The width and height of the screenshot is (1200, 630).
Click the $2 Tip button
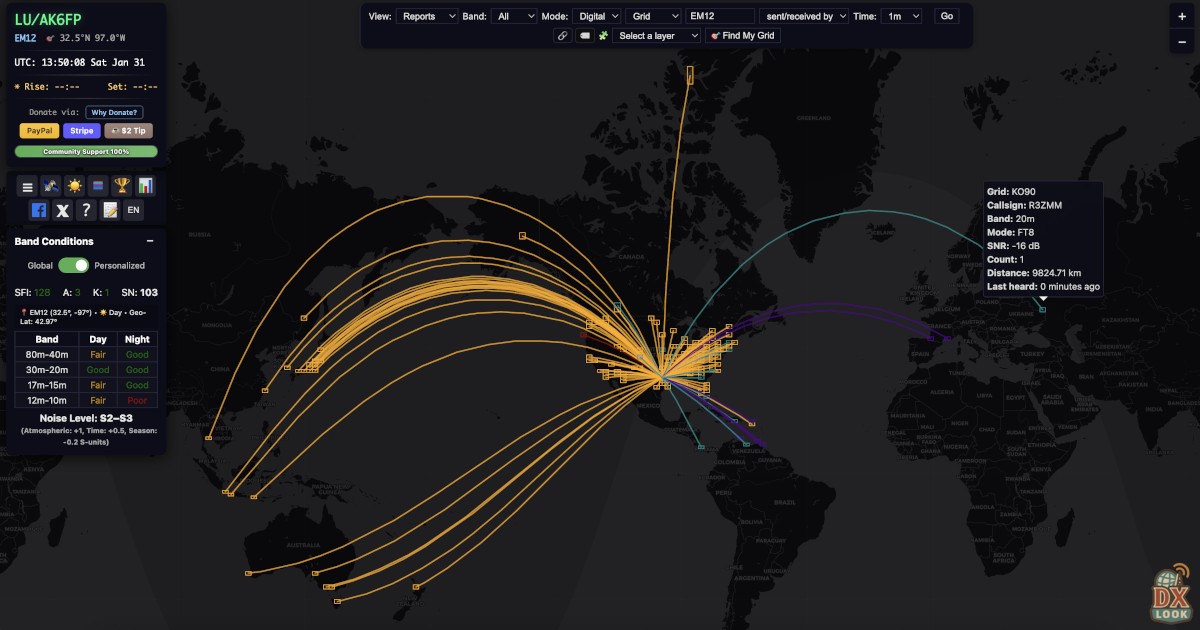pyautogui.click(x=128, y=131)
